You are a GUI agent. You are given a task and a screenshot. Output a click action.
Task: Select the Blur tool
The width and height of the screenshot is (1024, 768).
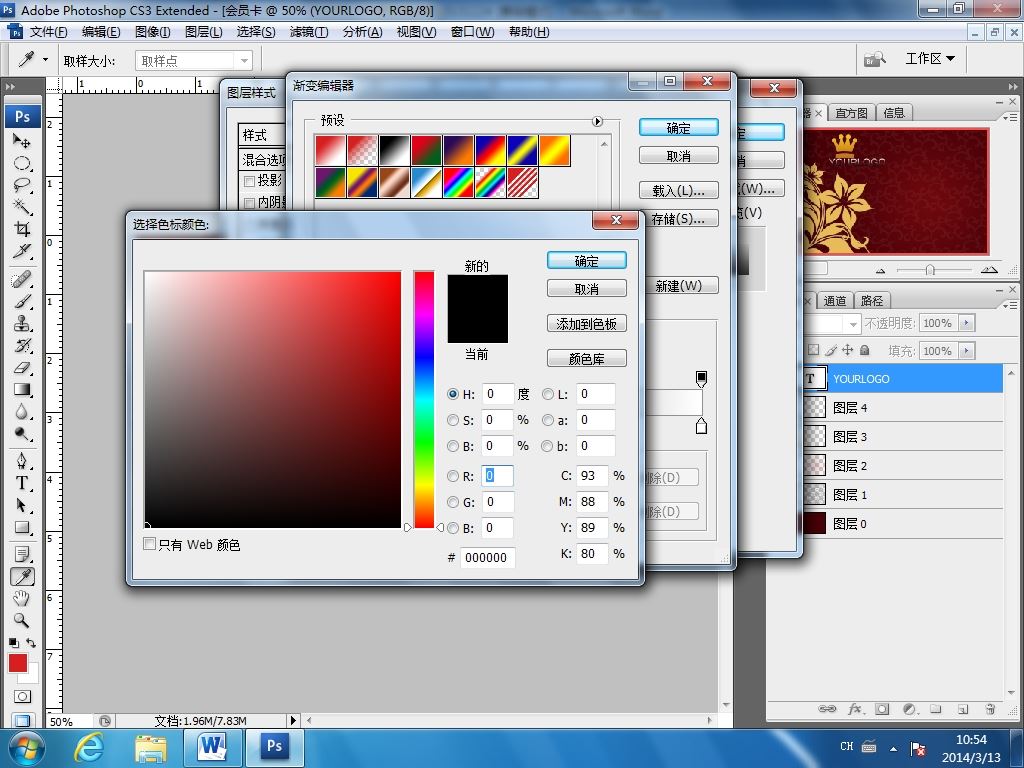point(22,411)
